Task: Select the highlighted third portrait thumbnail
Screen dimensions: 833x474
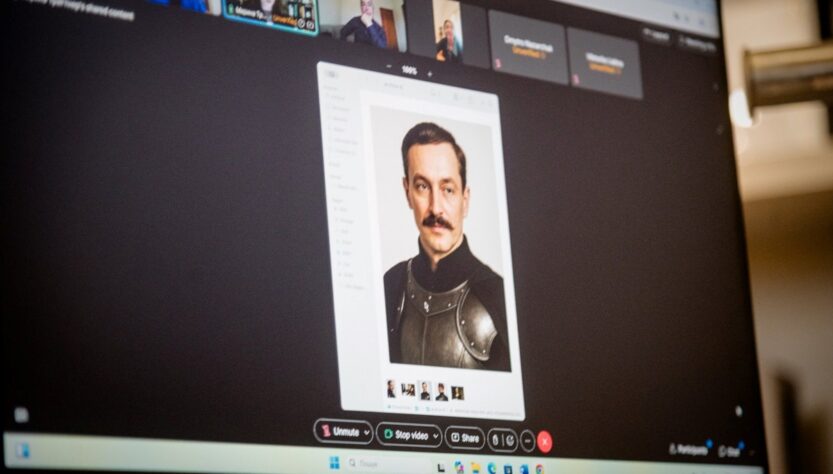Action: 425,391
